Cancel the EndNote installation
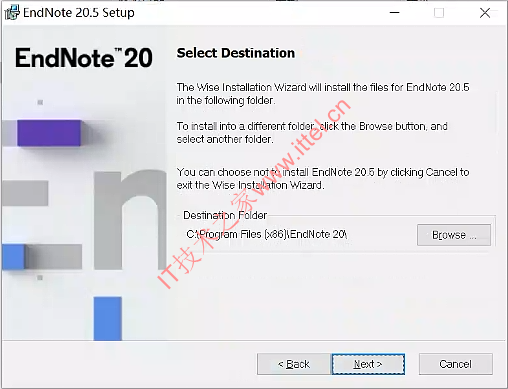This screenshot has width=508, height=389. 456,364
